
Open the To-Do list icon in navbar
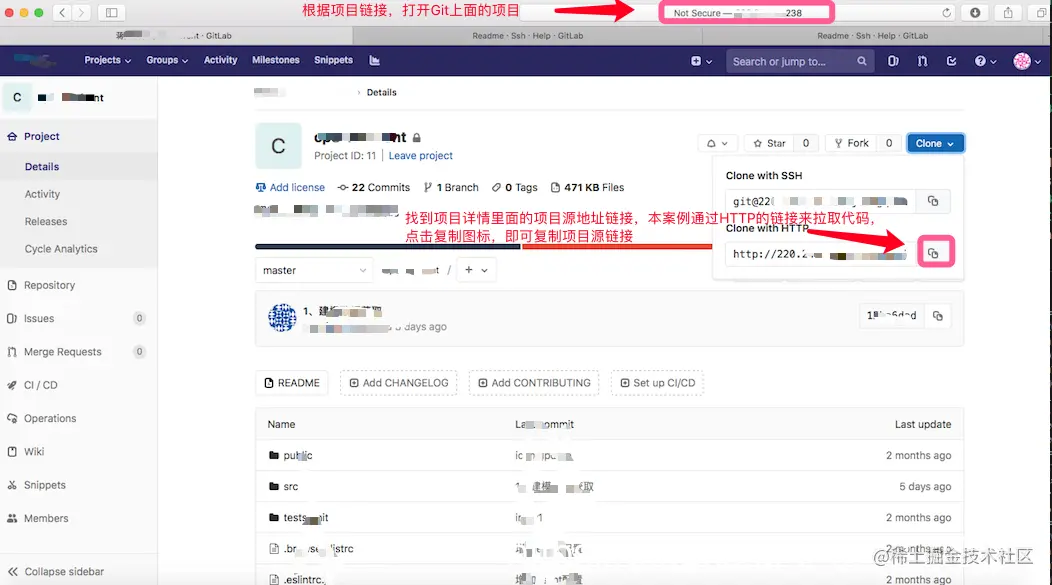pyautogui.click(x=951, y=61)
